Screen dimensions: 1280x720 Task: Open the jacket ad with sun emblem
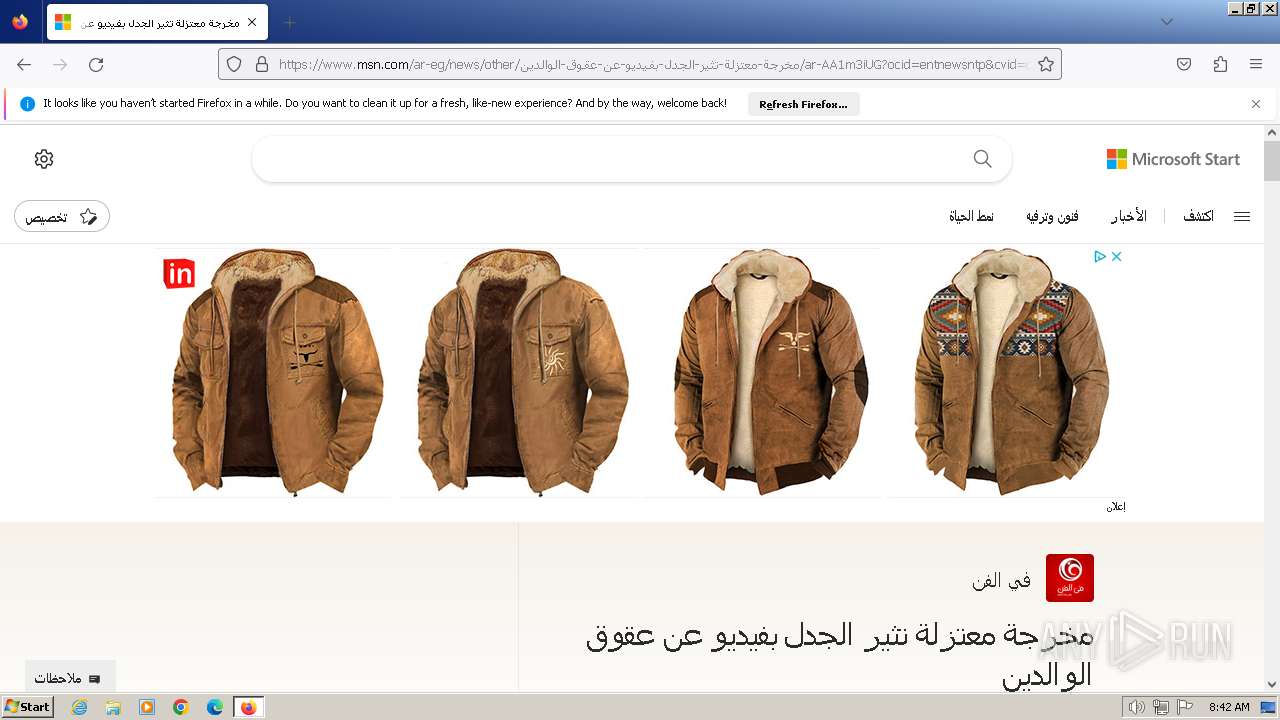pos(520,373)
